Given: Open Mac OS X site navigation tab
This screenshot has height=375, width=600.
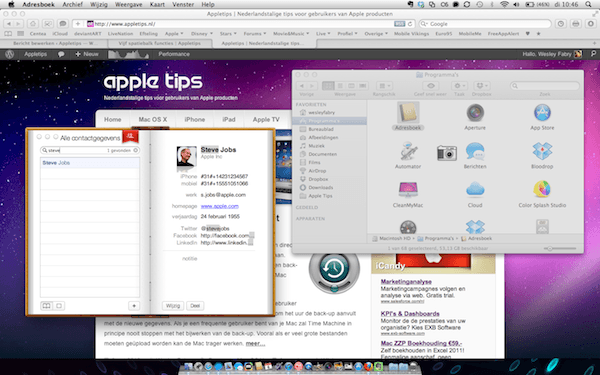Looking at the screenshot, I should [153, 119].
